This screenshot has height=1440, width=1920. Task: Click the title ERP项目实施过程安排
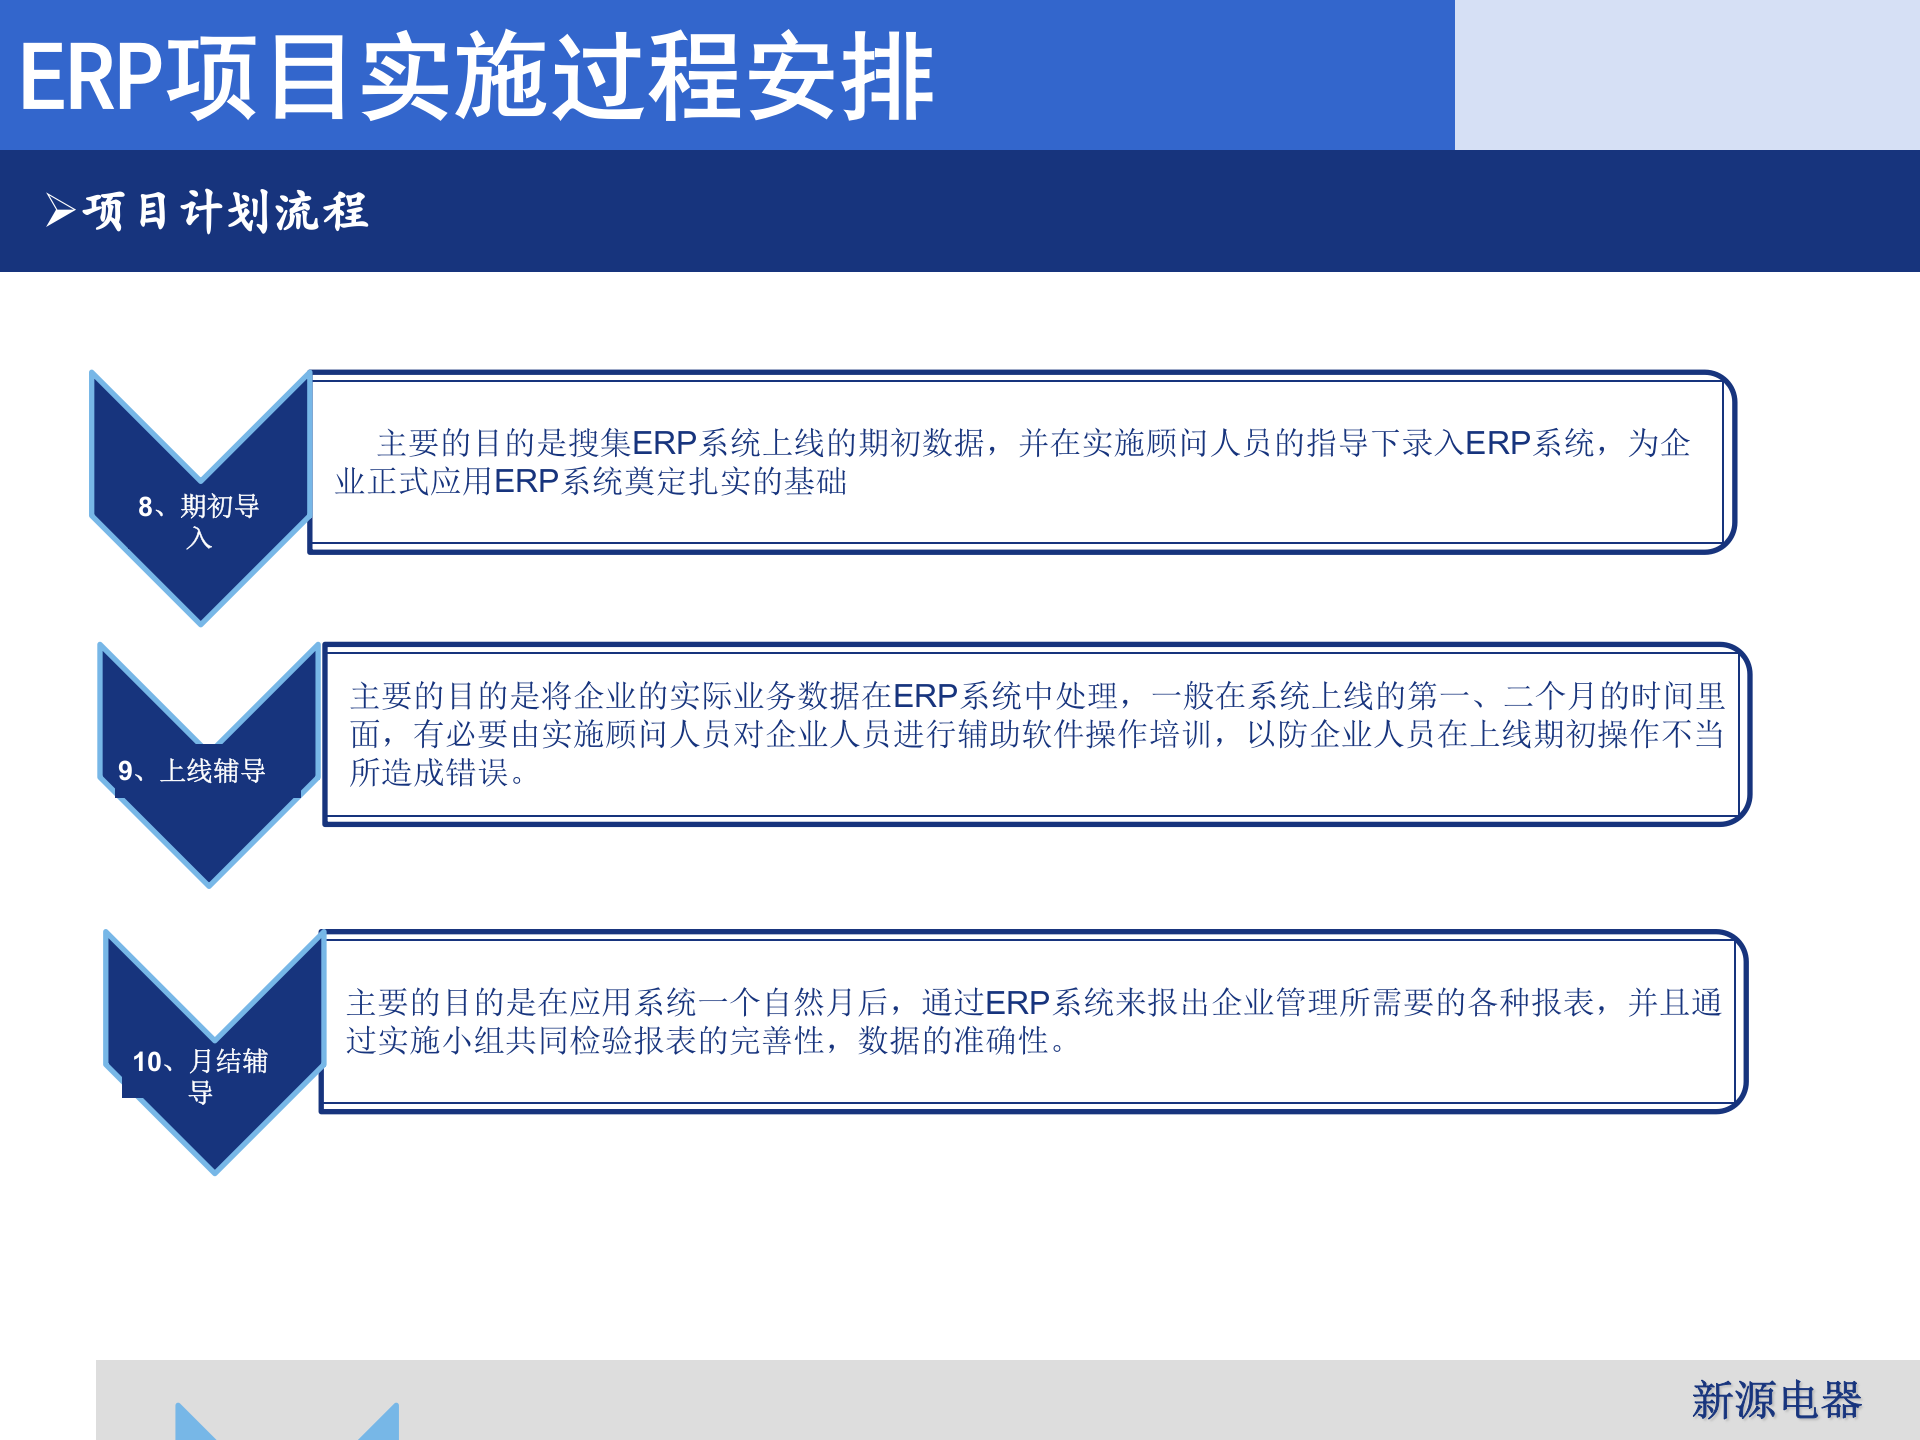click(x=480, y=75)
